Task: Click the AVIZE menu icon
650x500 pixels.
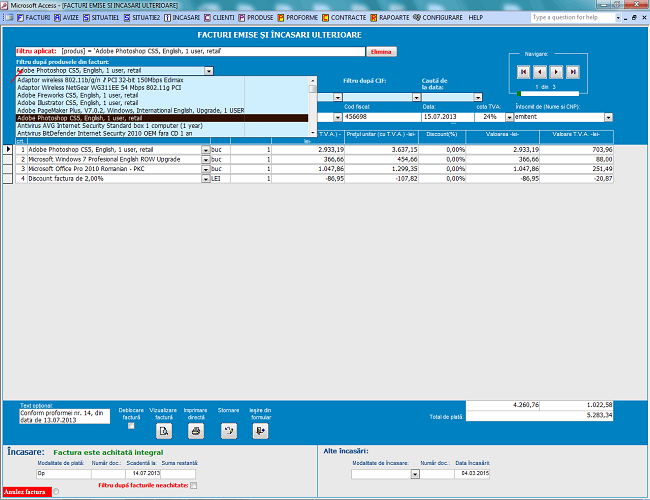Action: coord(57,18)
